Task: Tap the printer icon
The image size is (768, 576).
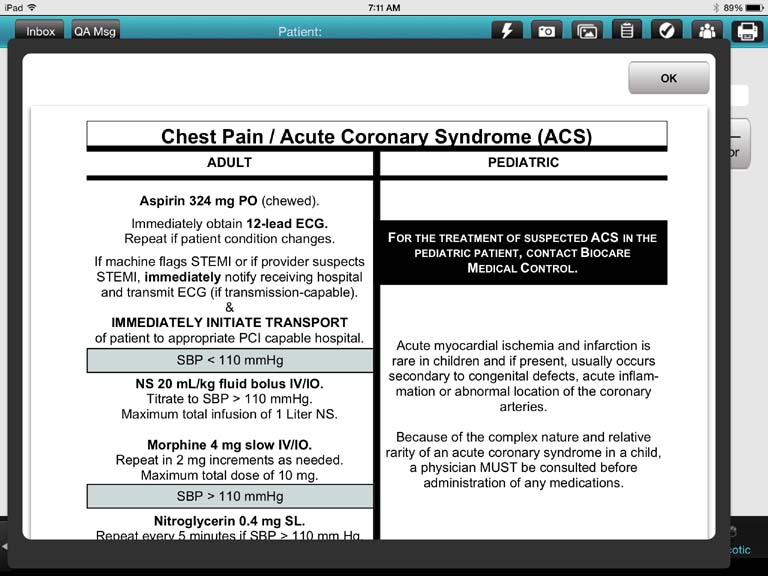Action: [x=747, y=31]
